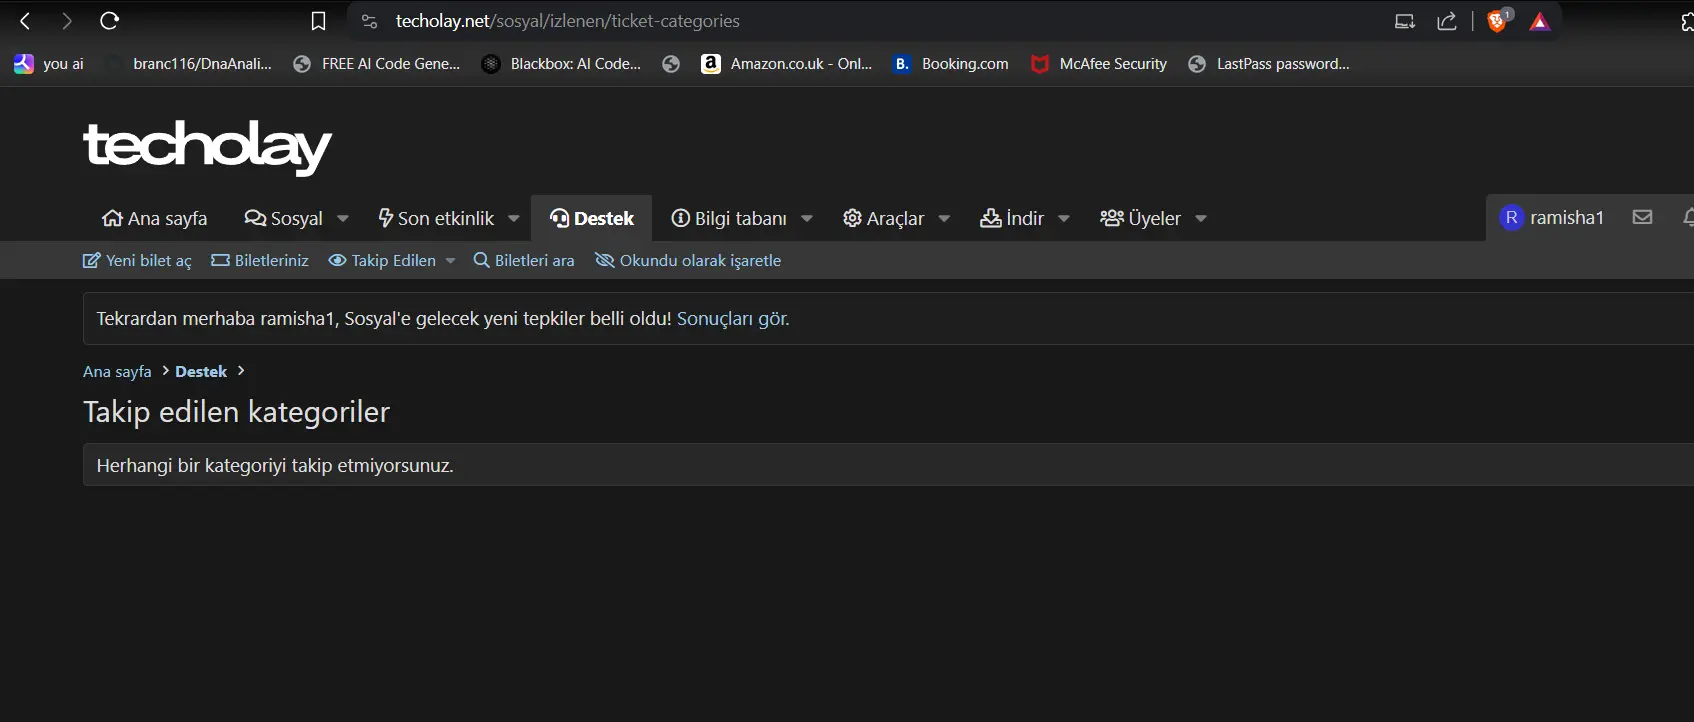Open the messages envelope icon
The image size is (1694, 722).
coord(1642,217)
